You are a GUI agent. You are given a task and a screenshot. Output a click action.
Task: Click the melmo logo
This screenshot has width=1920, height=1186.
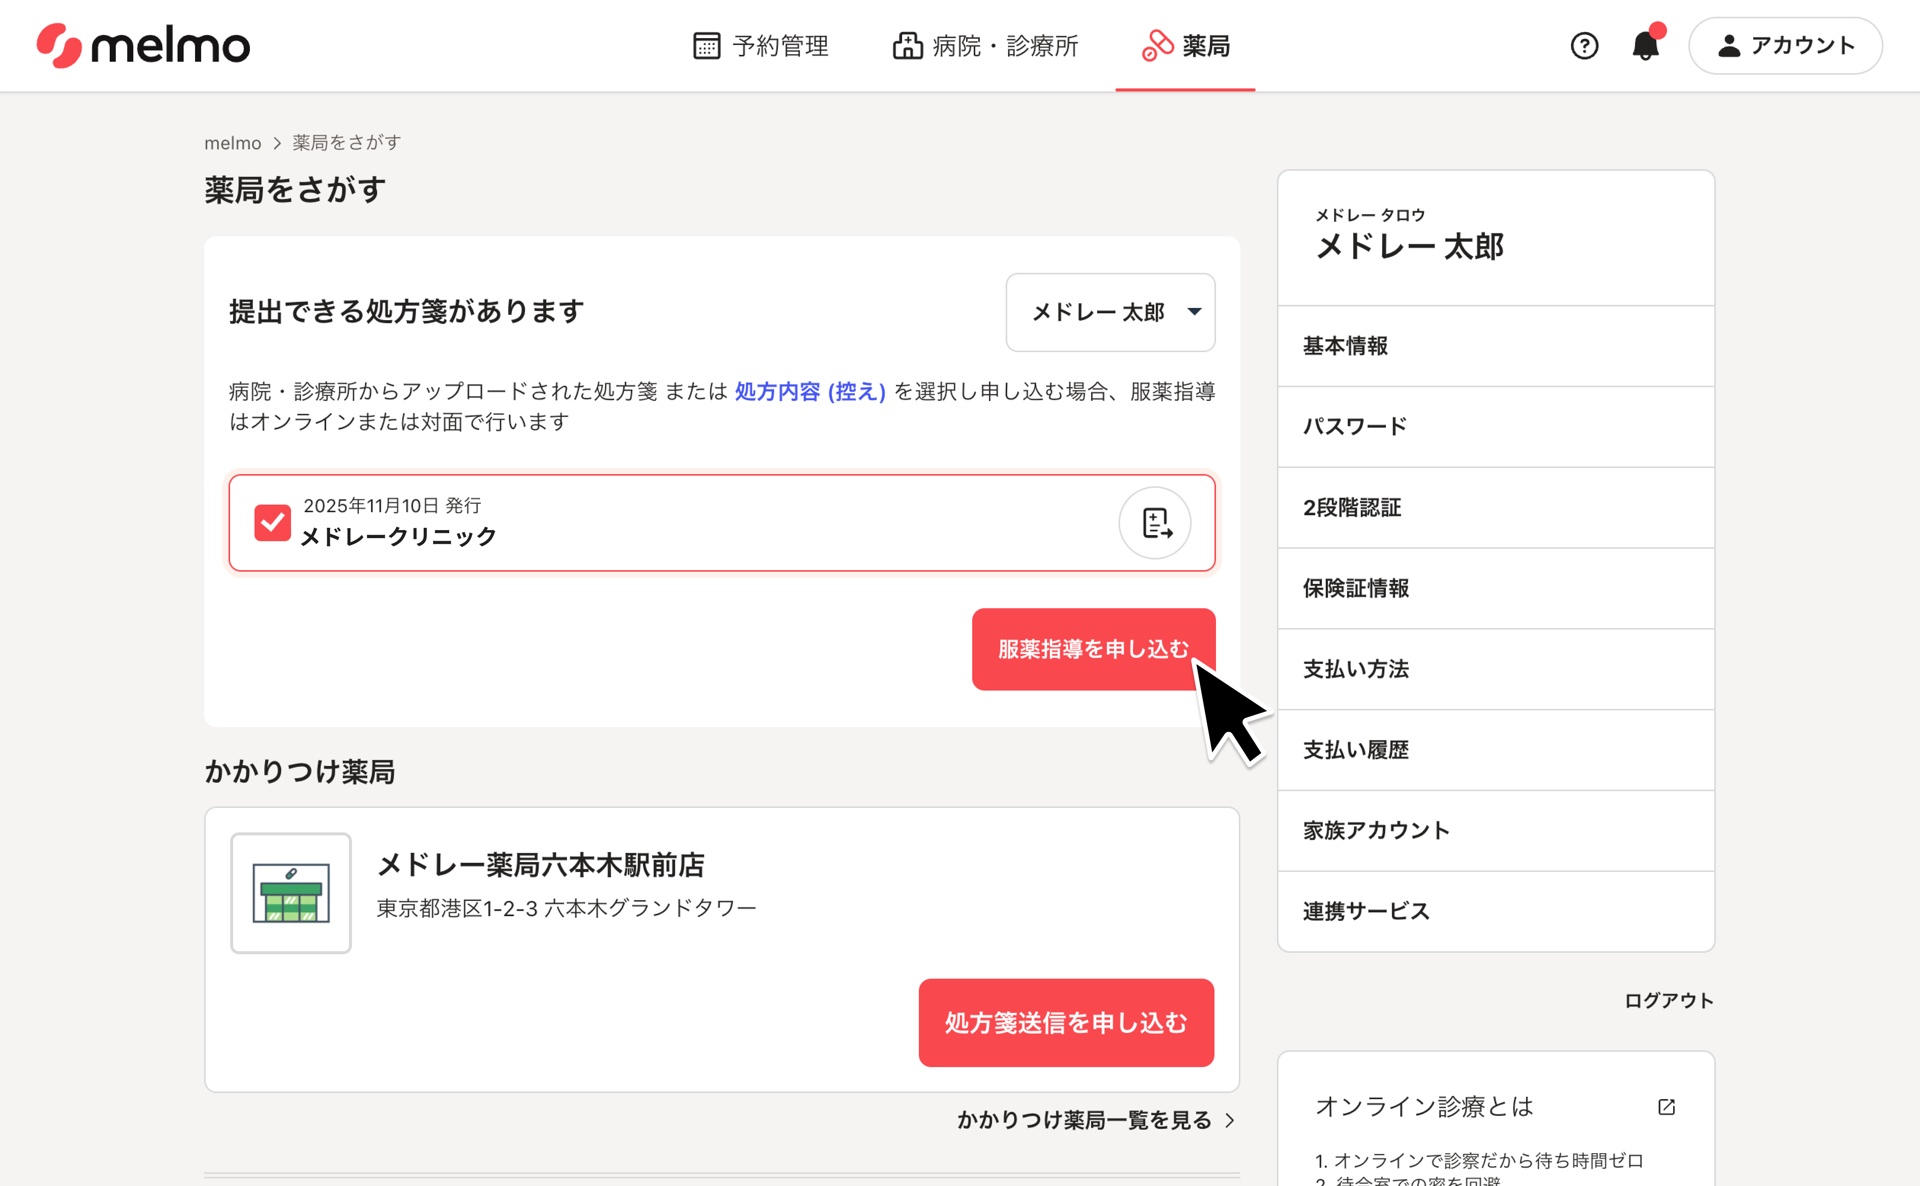tap(143, 45)
